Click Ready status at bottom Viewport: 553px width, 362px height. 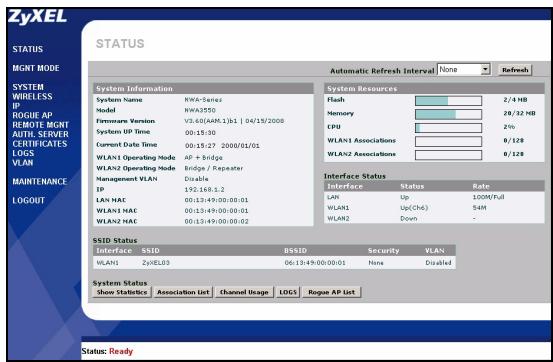[x=121, y=351]
